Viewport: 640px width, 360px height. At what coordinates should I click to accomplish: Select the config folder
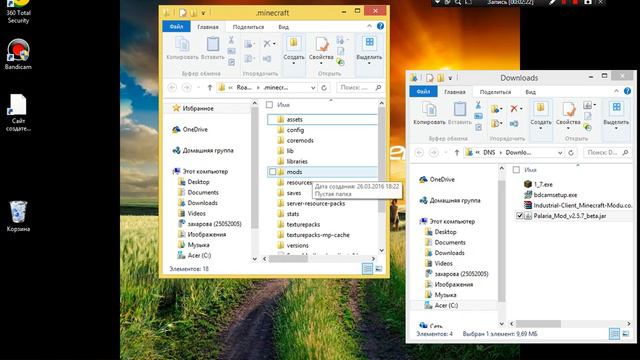coord(295,130)
